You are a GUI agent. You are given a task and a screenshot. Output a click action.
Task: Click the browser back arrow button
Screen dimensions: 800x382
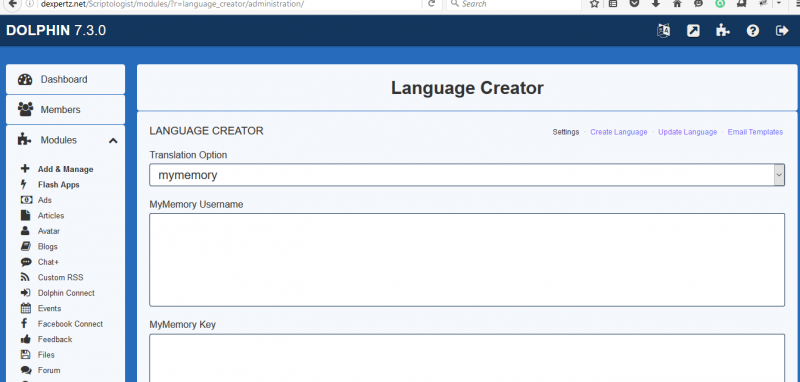(x=13, y=4)
